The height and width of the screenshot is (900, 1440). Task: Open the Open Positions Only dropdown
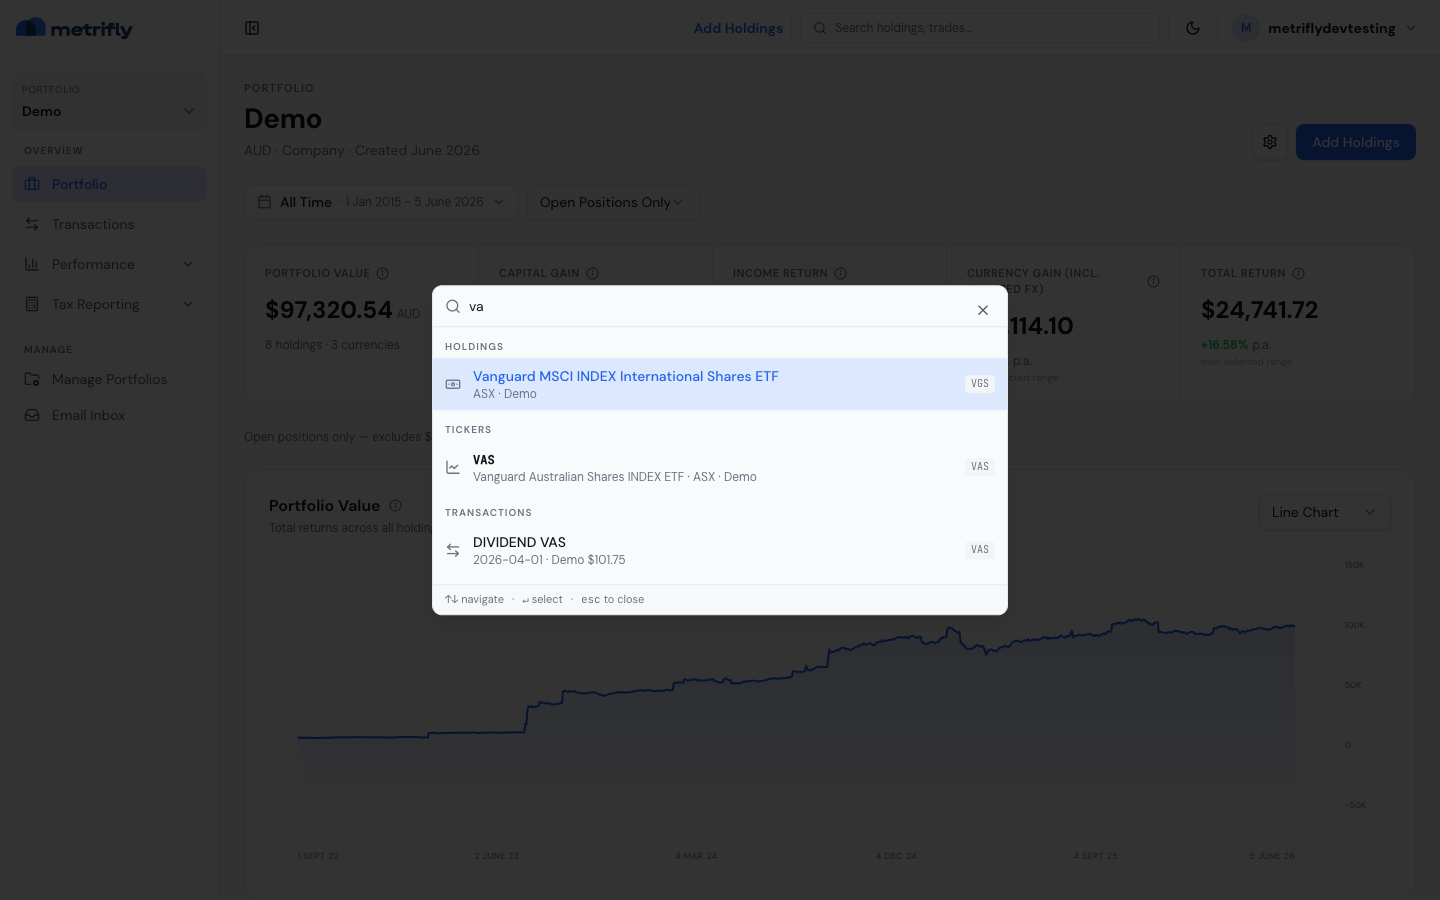coord(612,202)
